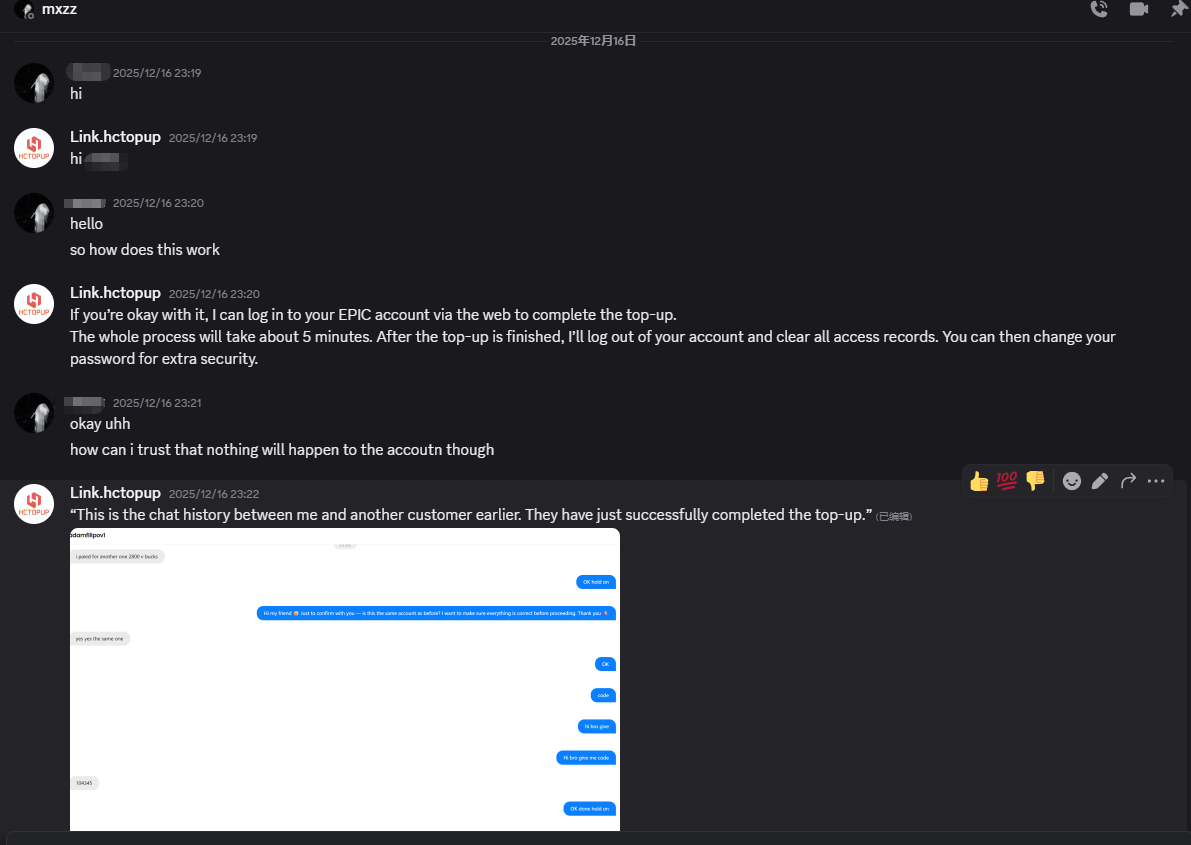Start a voice call with mxzz

pos(1099,9)
